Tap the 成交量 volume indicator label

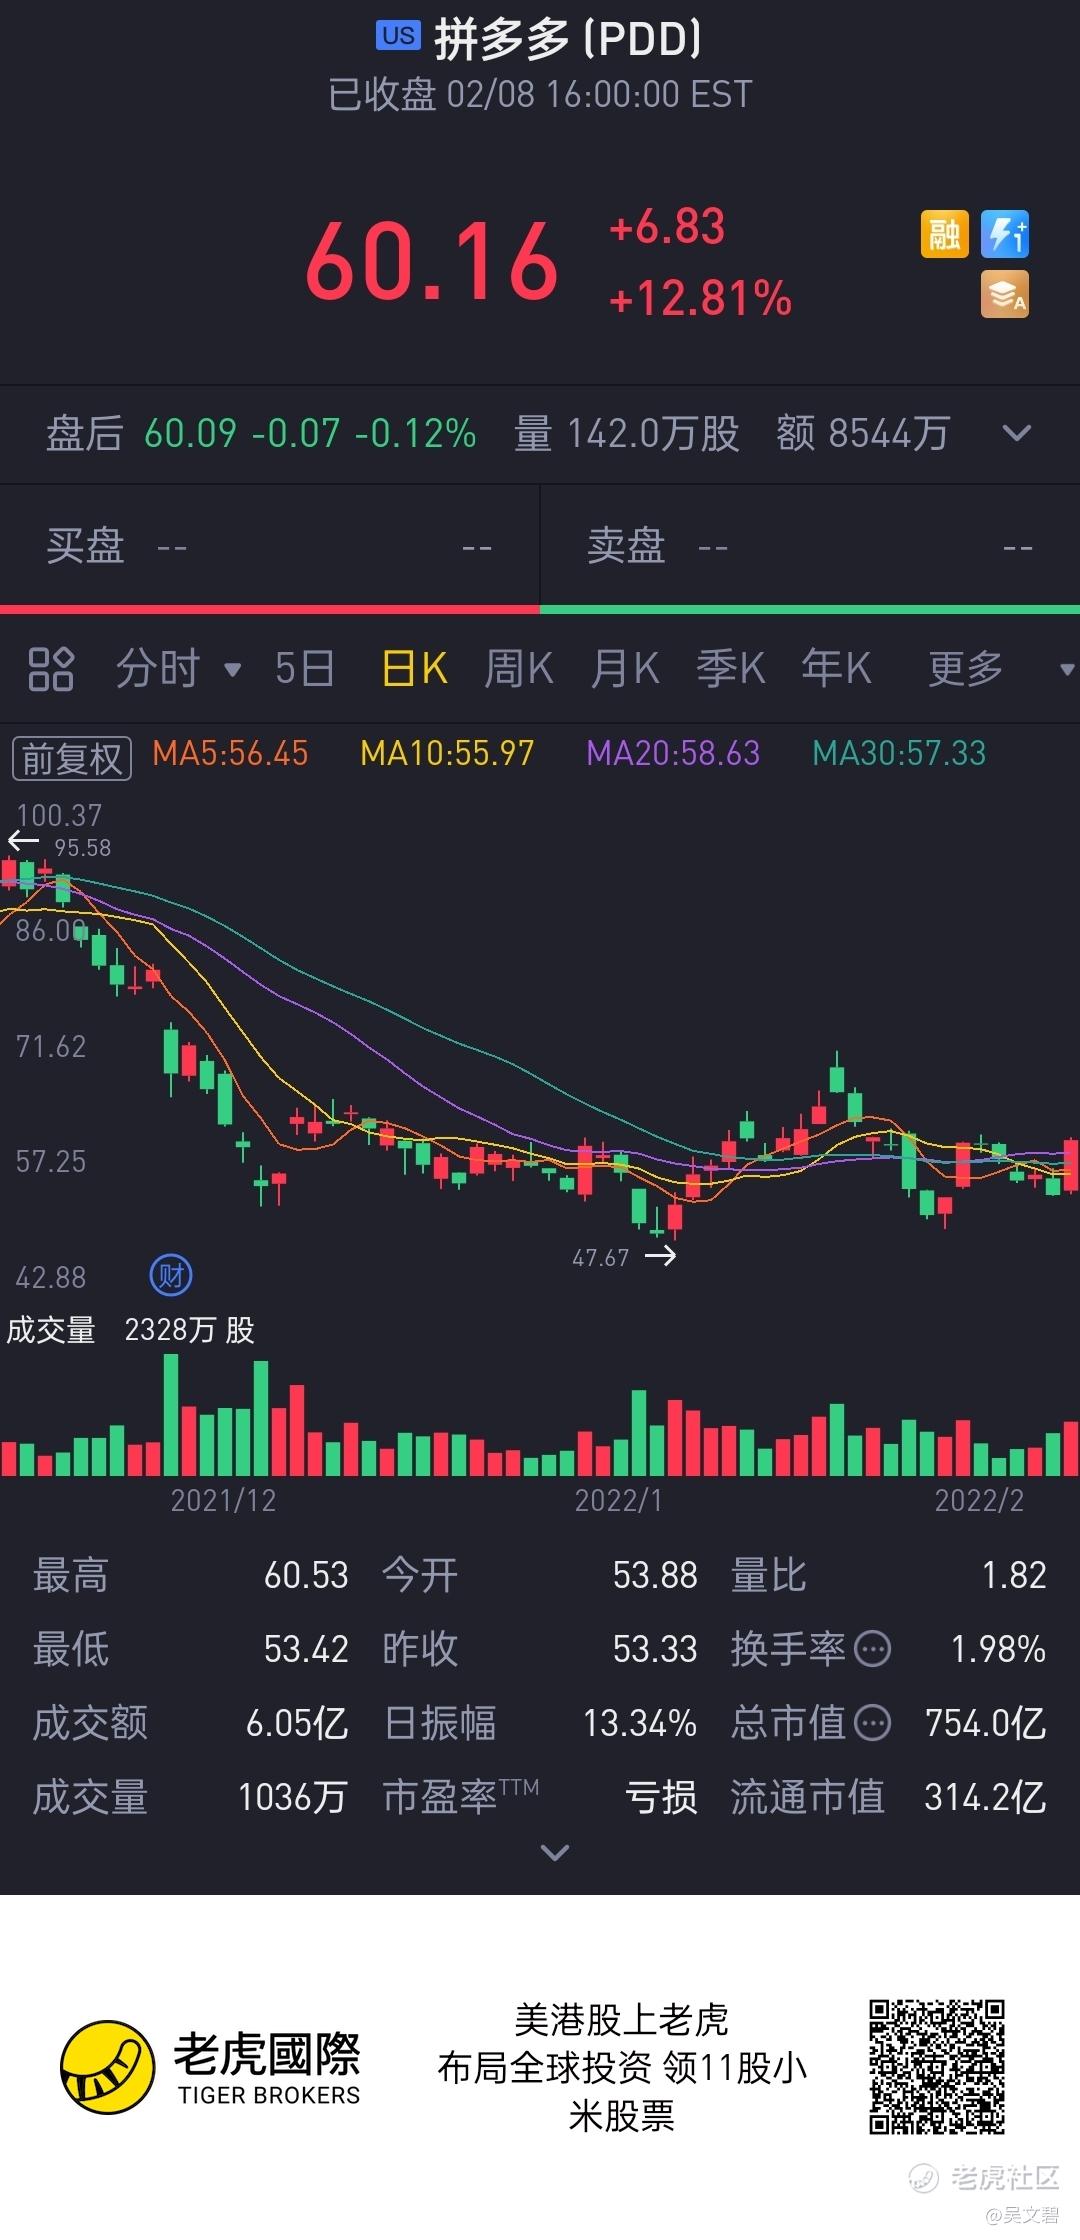pyautogui.click(x=51, y=1330)
